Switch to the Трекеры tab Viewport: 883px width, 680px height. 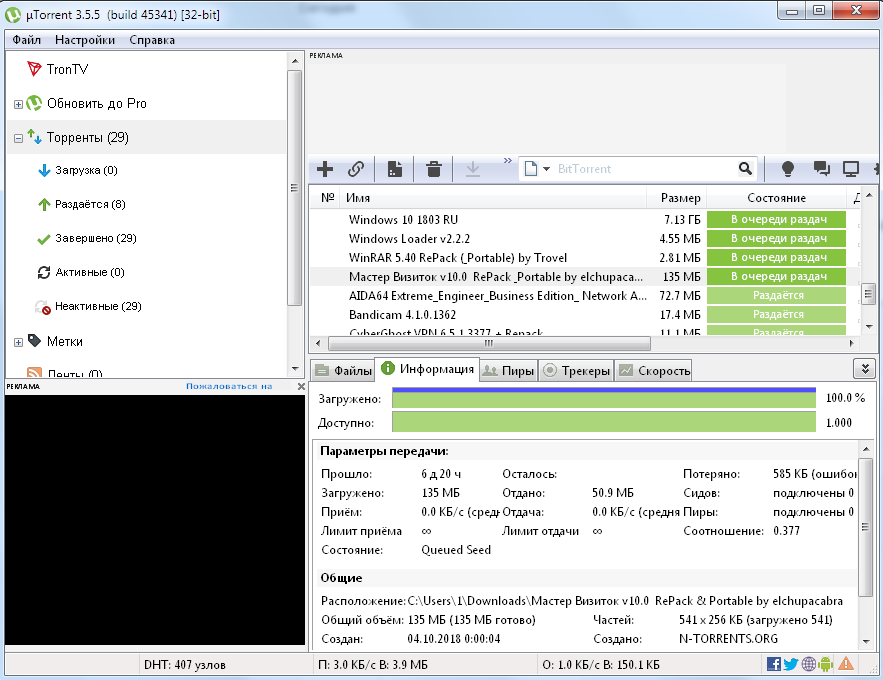[577, 370]
